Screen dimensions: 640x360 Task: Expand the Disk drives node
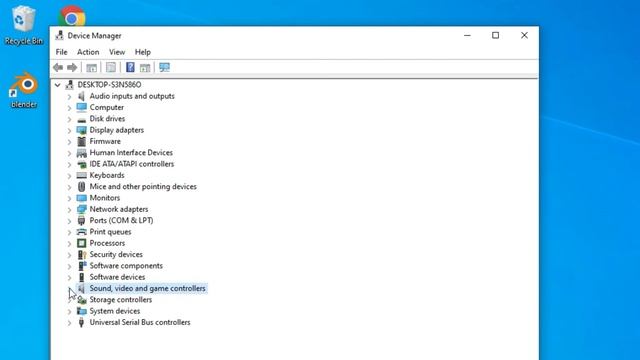[x=69, y=119]
